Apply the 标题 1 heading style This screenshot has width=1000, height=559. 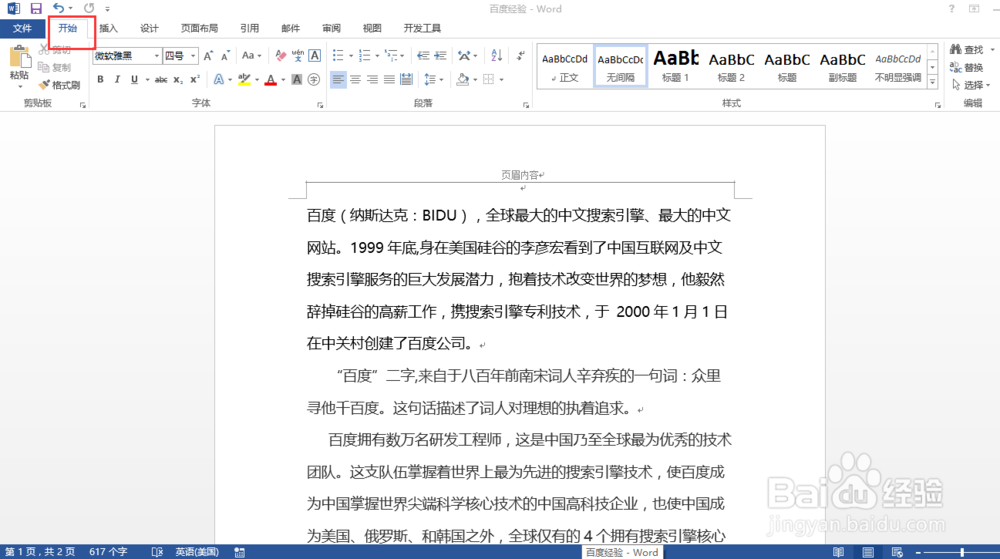675,66
